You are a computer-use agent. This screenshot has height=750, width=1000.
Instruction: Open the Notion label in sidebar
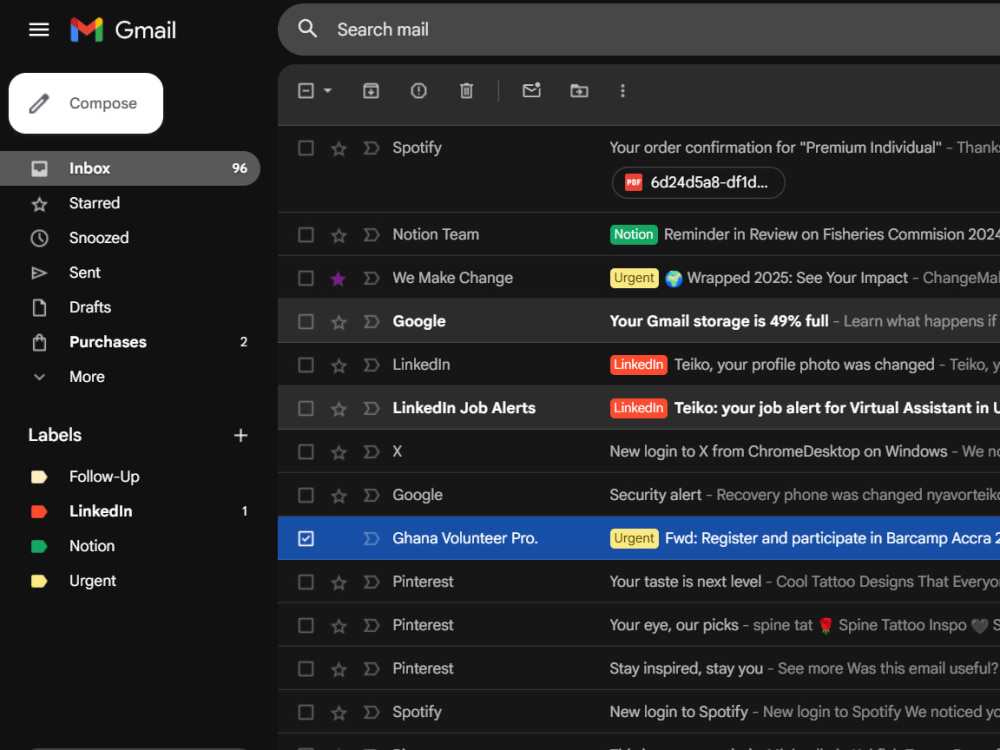[130, 546]
